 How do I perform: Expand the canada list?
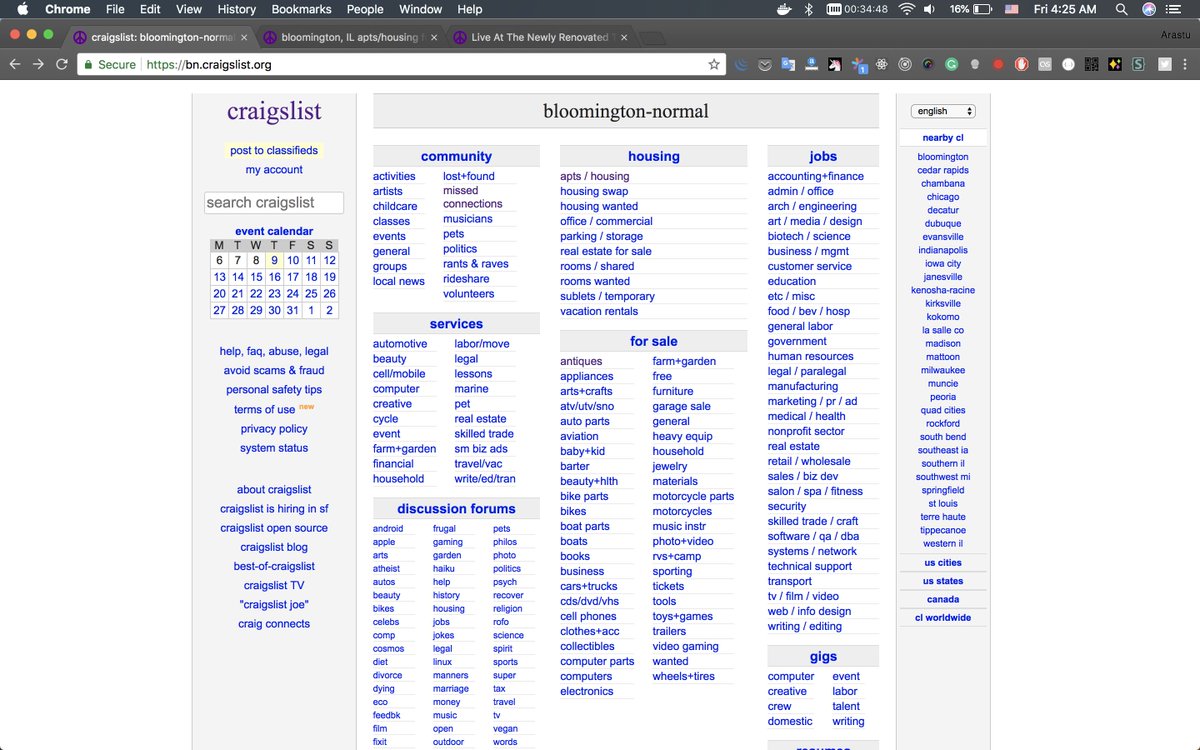click(x=943, y=600)
